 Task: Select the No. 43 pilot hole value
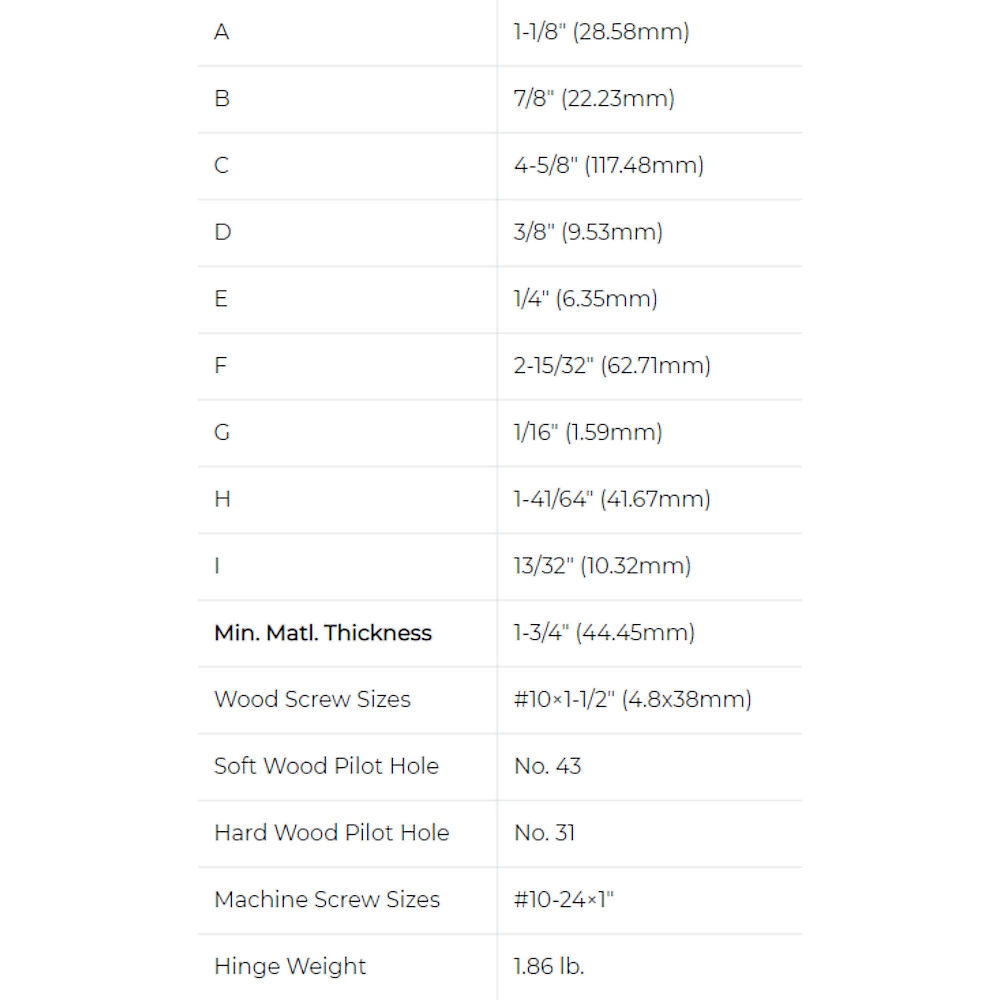click(547, 766)
